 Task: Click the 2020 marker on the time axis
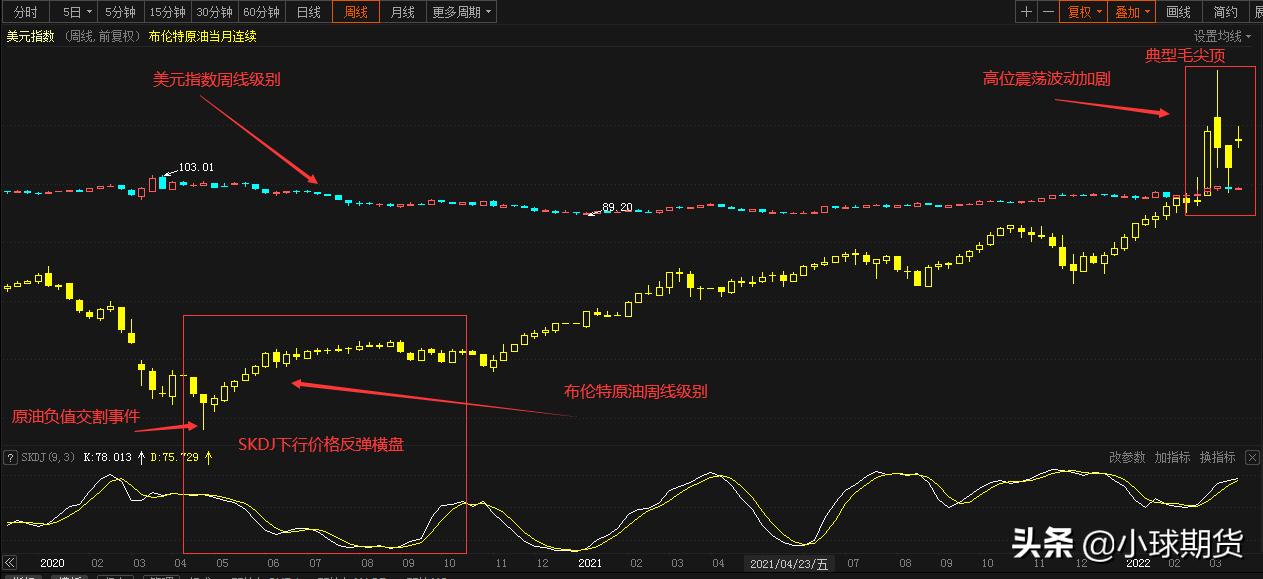(x=51, y=562)
